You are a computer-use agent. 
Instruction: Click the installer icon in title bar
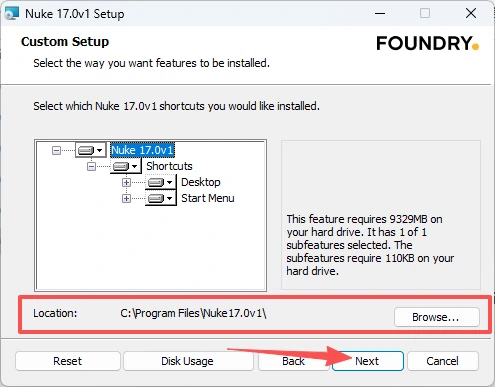pyautogui.click(x=12, y=14)
